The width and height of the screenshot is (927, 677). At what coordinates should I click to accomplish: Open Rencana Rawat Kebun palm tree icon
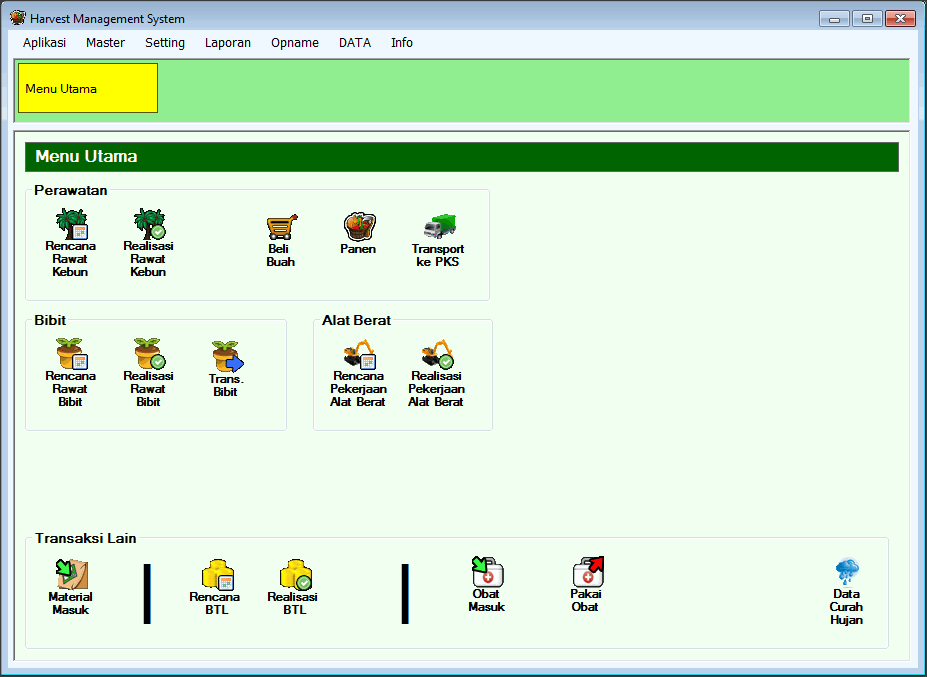[x=72, y=224]
